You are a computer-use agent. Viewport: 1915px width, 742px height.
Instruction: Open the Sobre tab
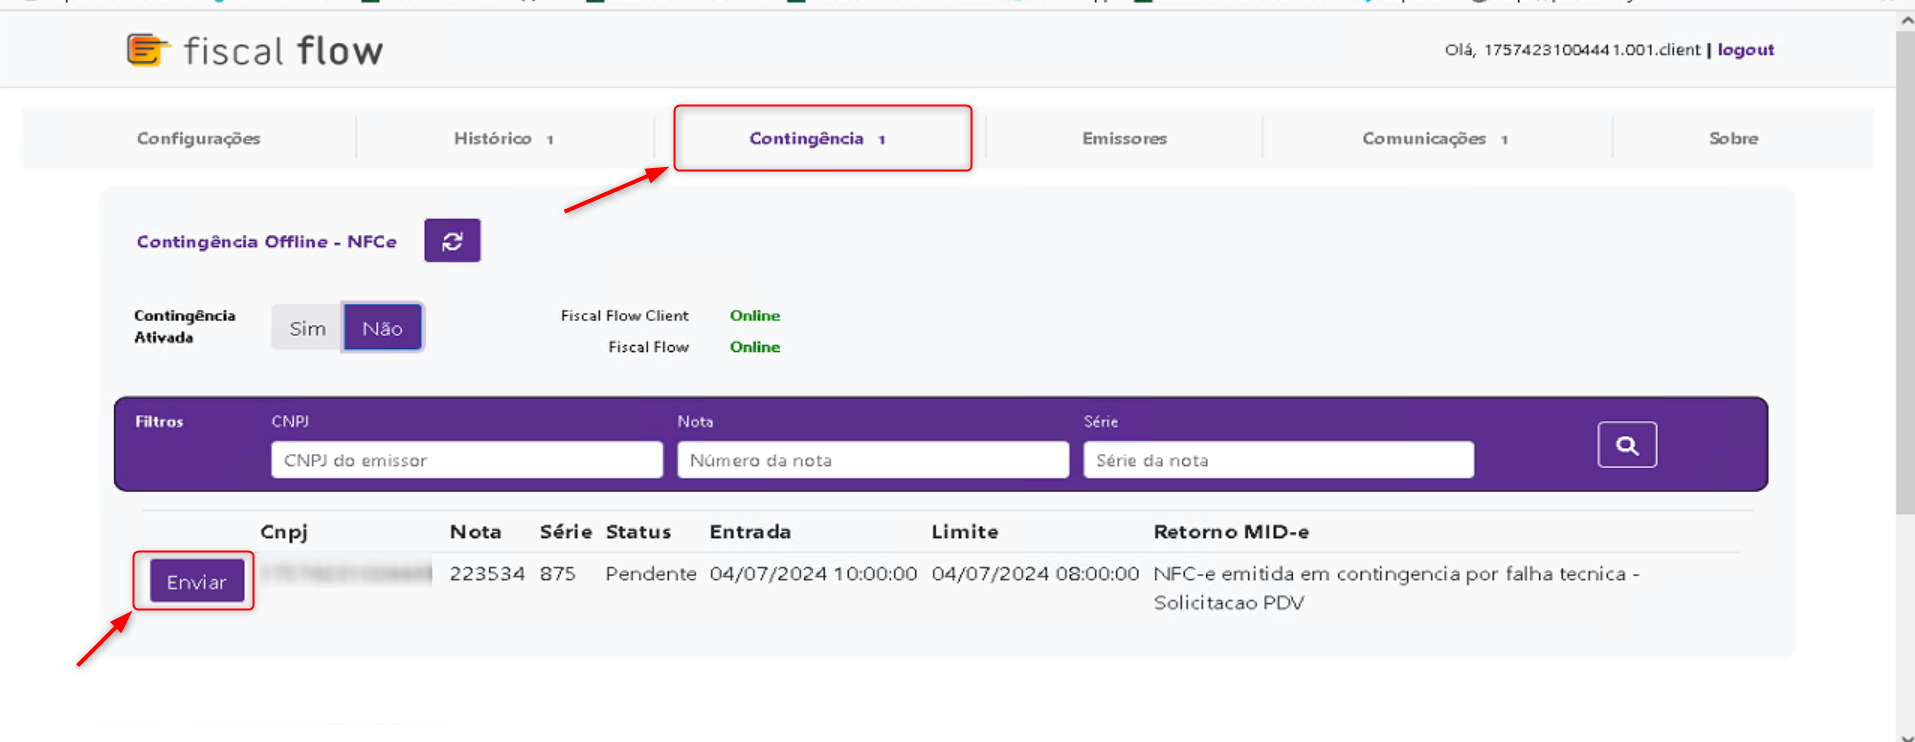(1733, 138)
